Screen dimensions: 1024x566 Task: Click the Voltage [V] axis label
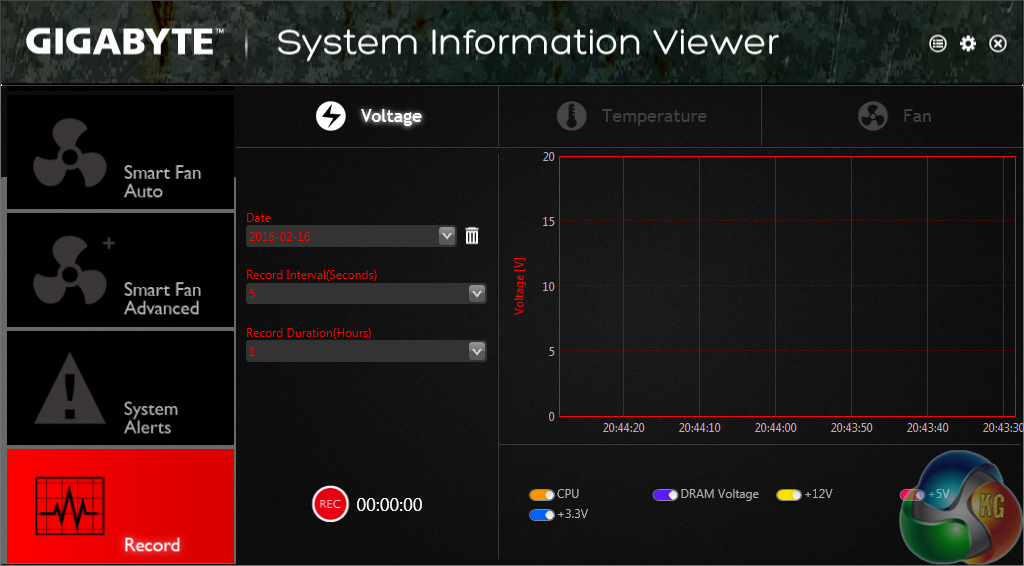520,286
